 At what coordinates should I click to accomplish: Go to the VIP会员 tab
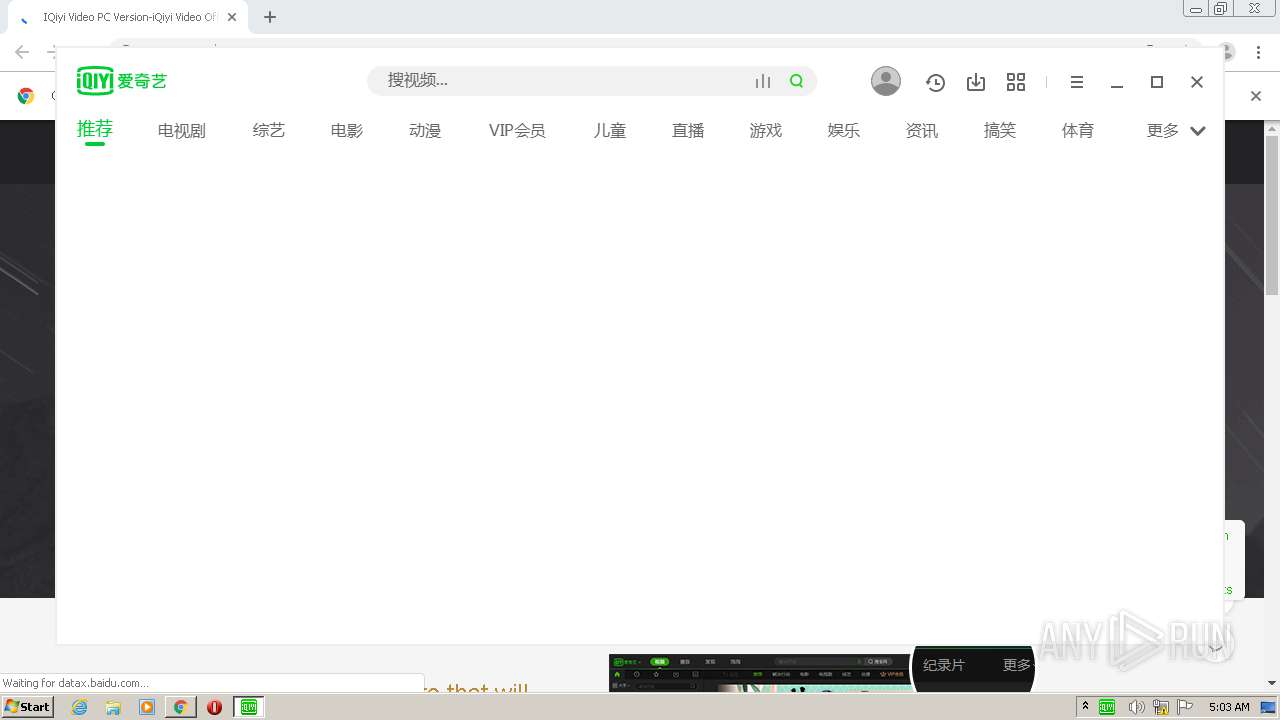pyautogui.click(x=517, y=130)
